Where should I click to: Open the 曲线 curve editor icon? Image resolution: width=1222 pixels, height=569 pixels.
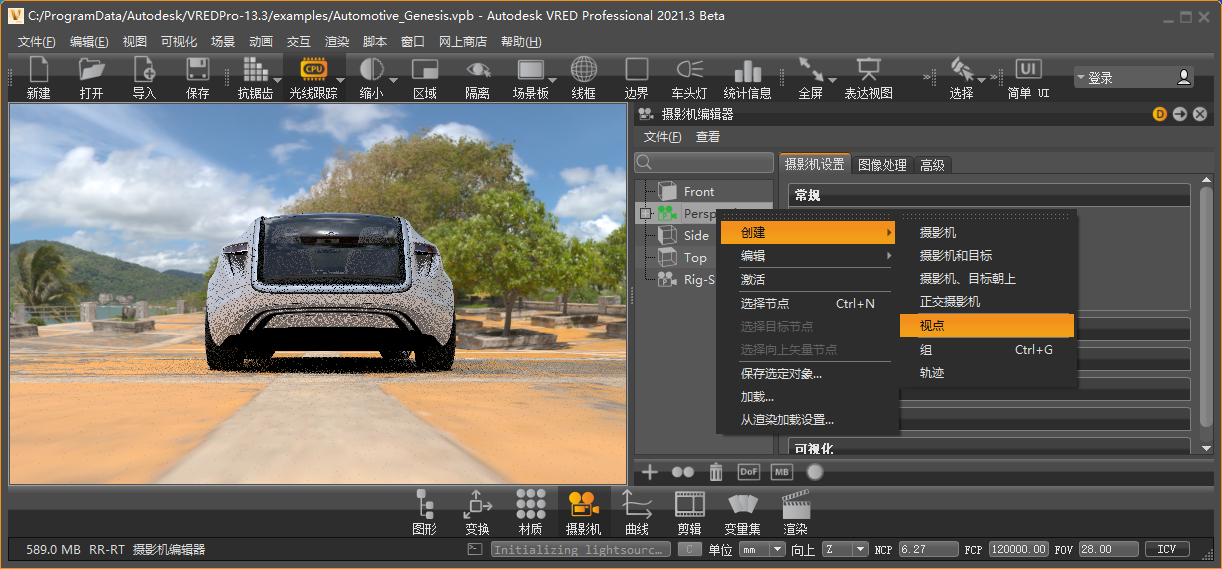point(637,503)
